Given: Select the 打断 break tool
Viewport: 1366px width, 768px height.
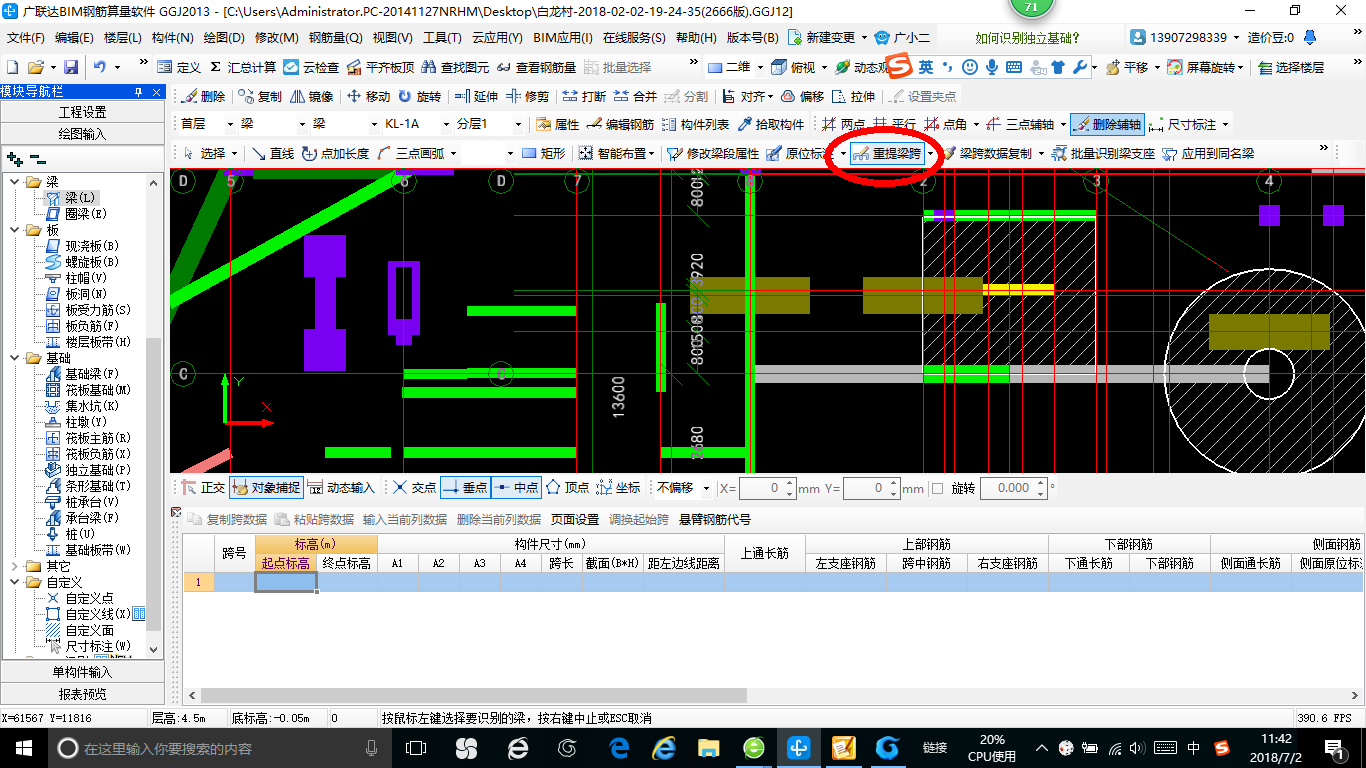Looking at the screenshot, I should click(x=584, y=97).
